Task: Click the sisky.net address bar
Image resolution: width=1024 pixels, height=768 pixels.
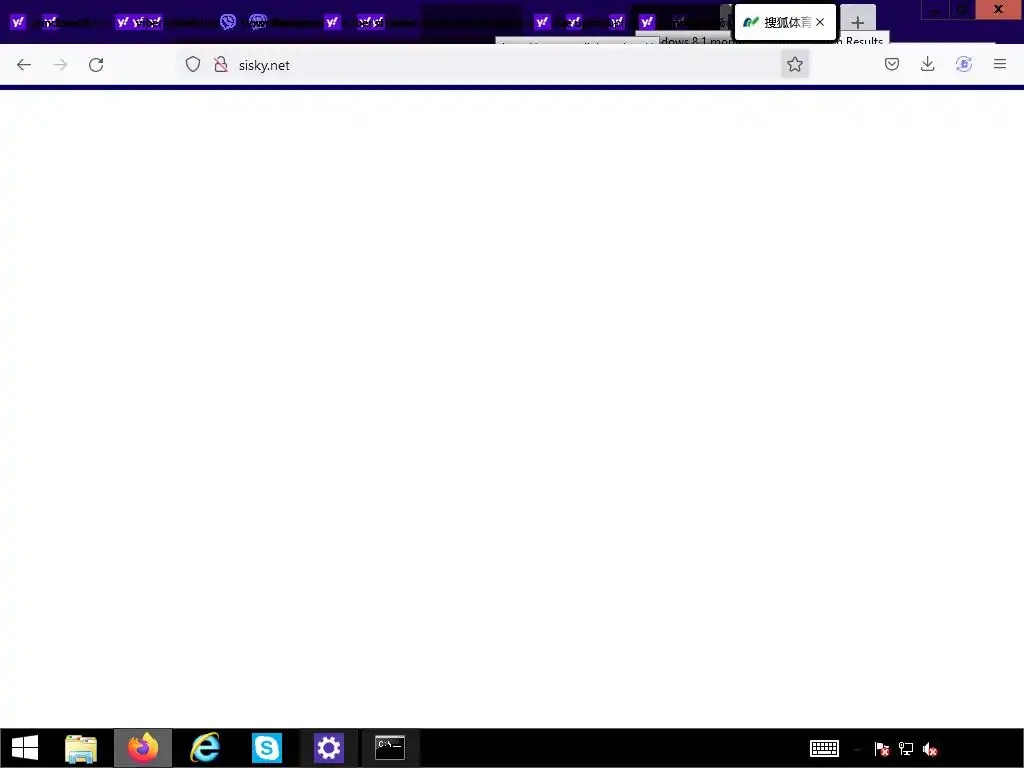Action: 496,65
